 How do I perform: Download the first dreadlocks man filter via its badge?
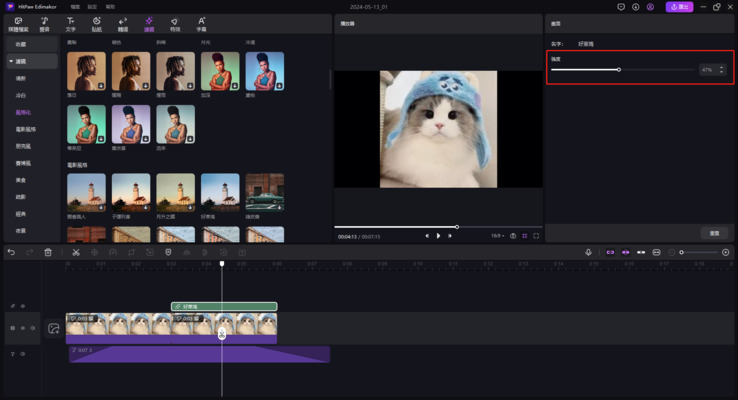point(101,86)
